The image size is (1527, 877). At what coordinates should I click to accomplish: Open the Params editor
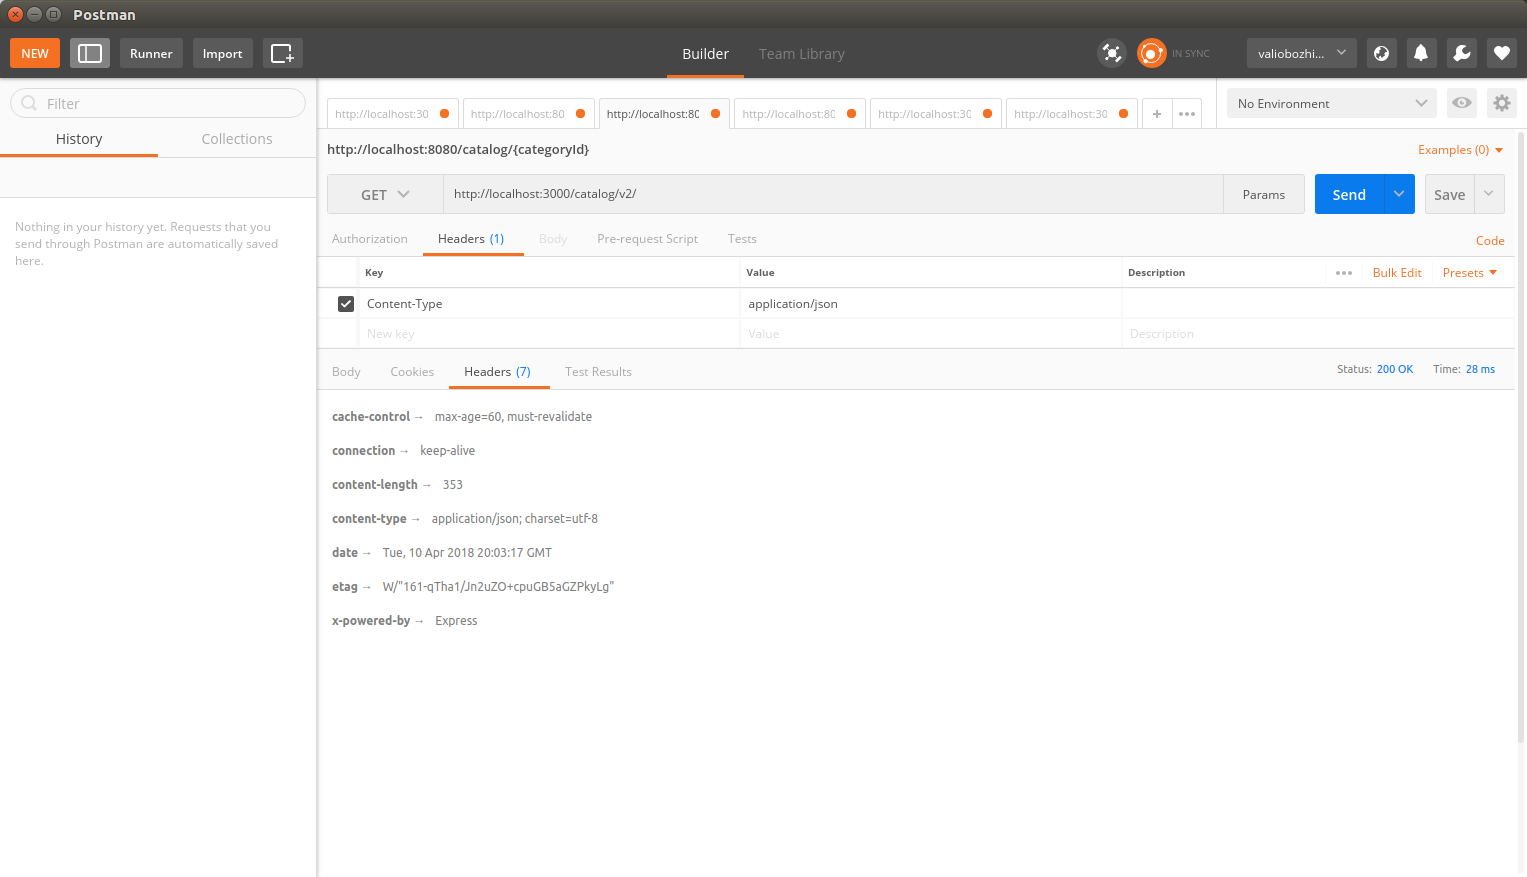point(1264,194)
